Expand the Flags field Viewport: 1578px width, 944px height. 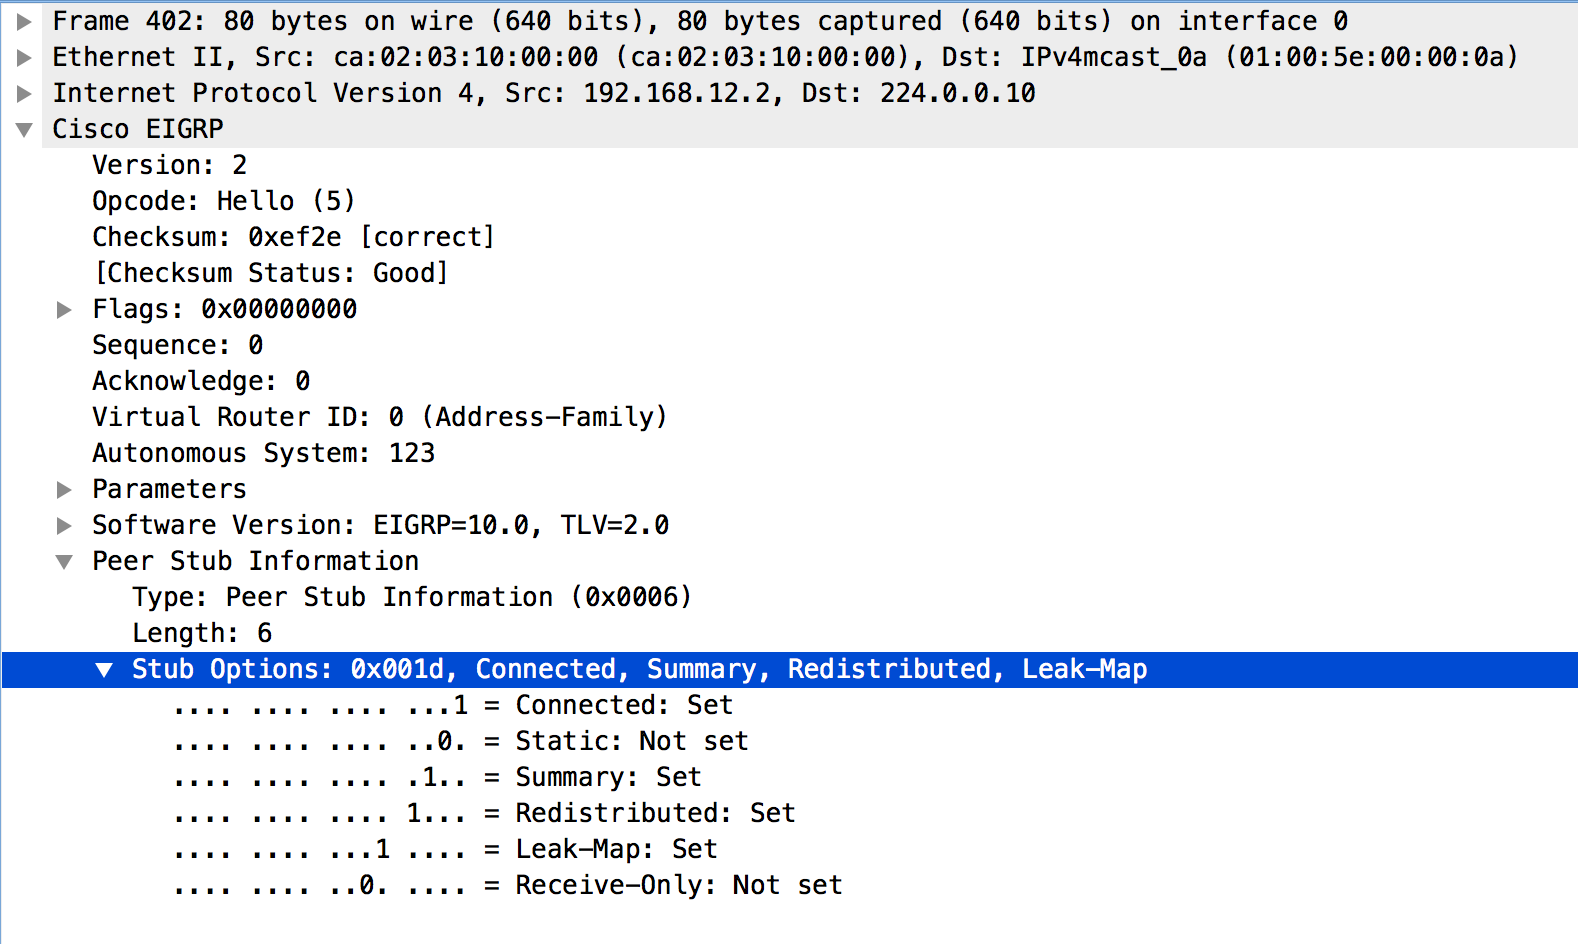coord(64,309)
